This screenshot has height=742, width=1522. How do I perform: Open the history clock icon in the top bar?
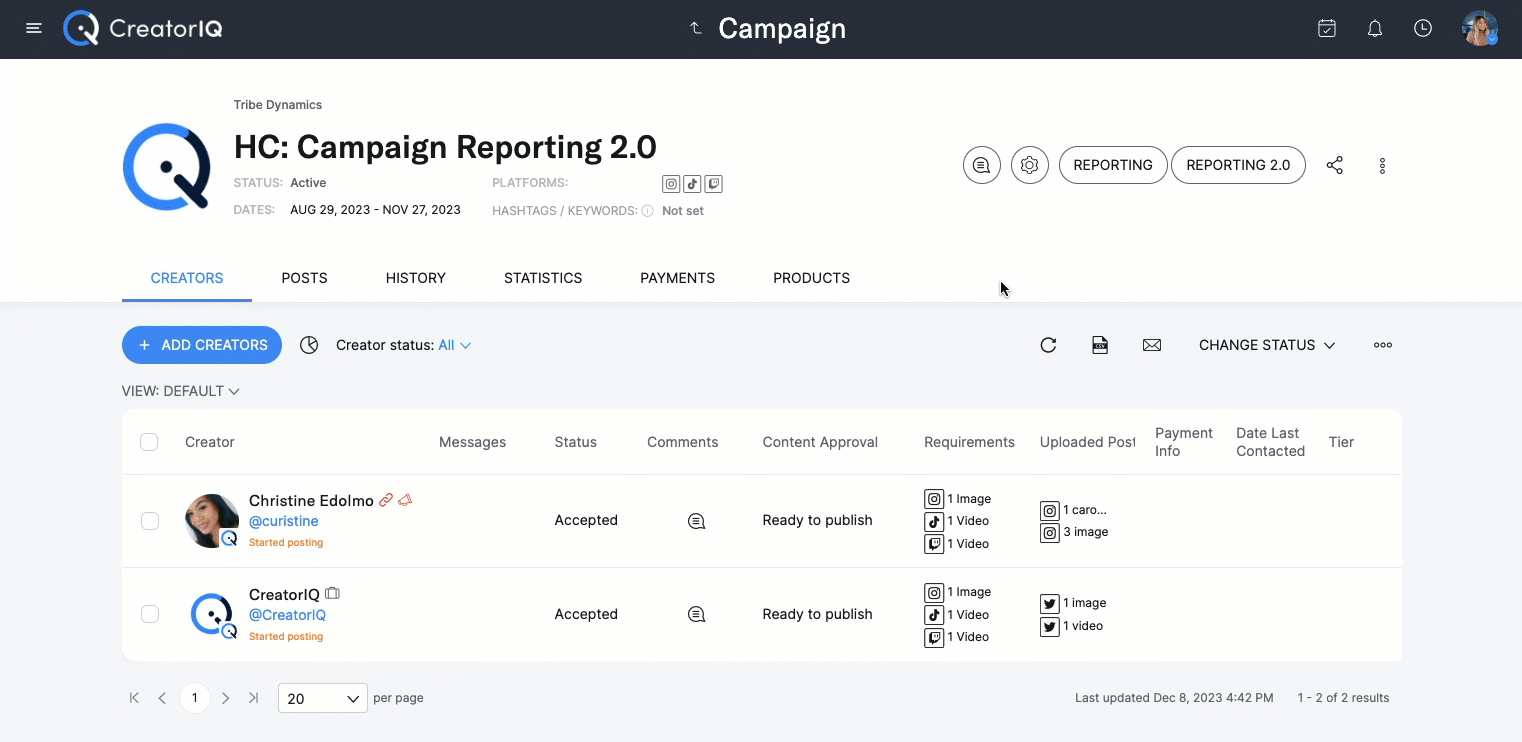pos(1422,28)
